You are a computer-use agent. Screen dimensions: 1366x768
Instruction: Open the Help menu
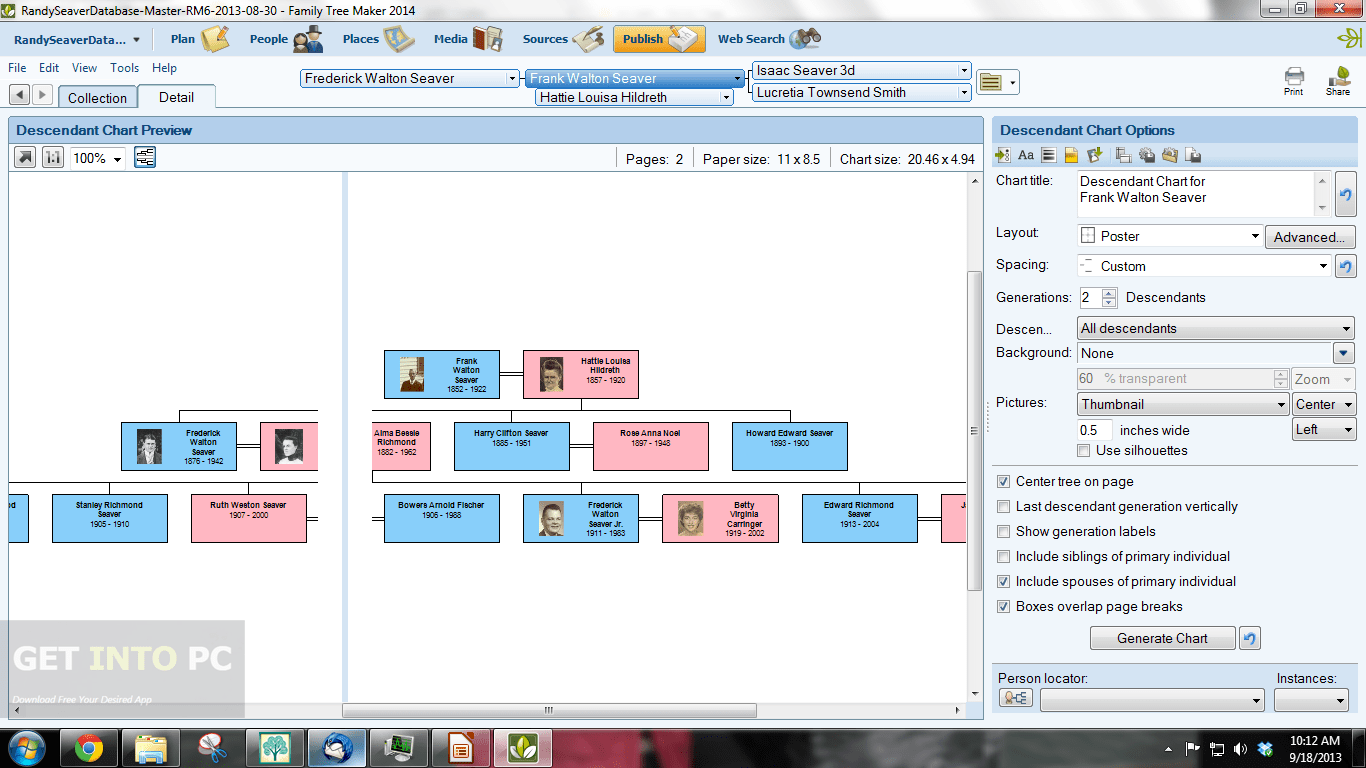[164, 68]
